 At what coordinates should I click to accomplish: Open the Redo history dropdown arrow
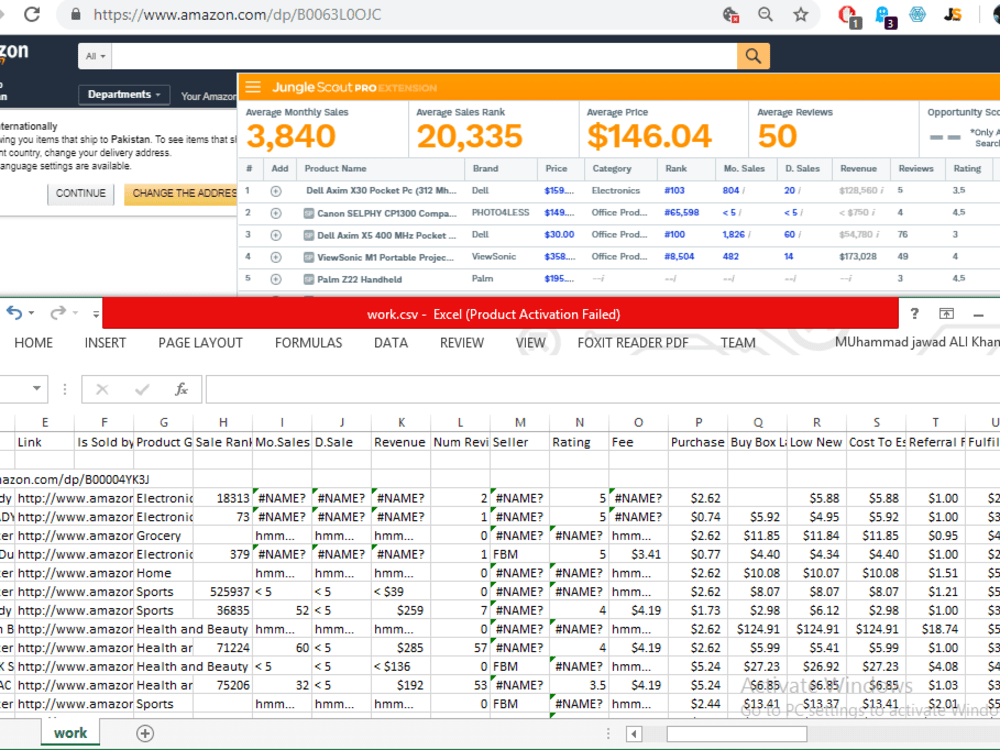click(75, 313)
